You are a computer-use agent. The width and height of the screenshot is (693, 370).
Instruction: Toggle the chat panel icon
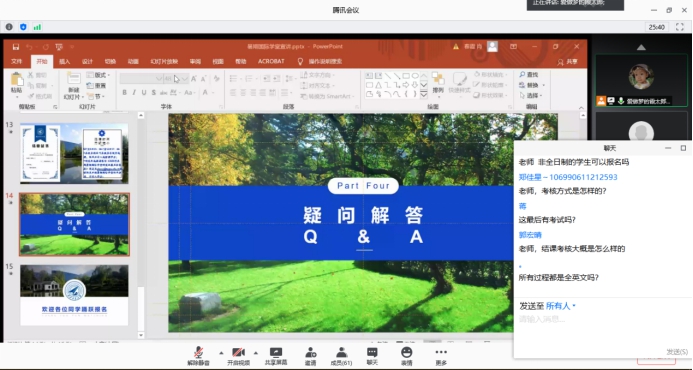tap(372, 356)
